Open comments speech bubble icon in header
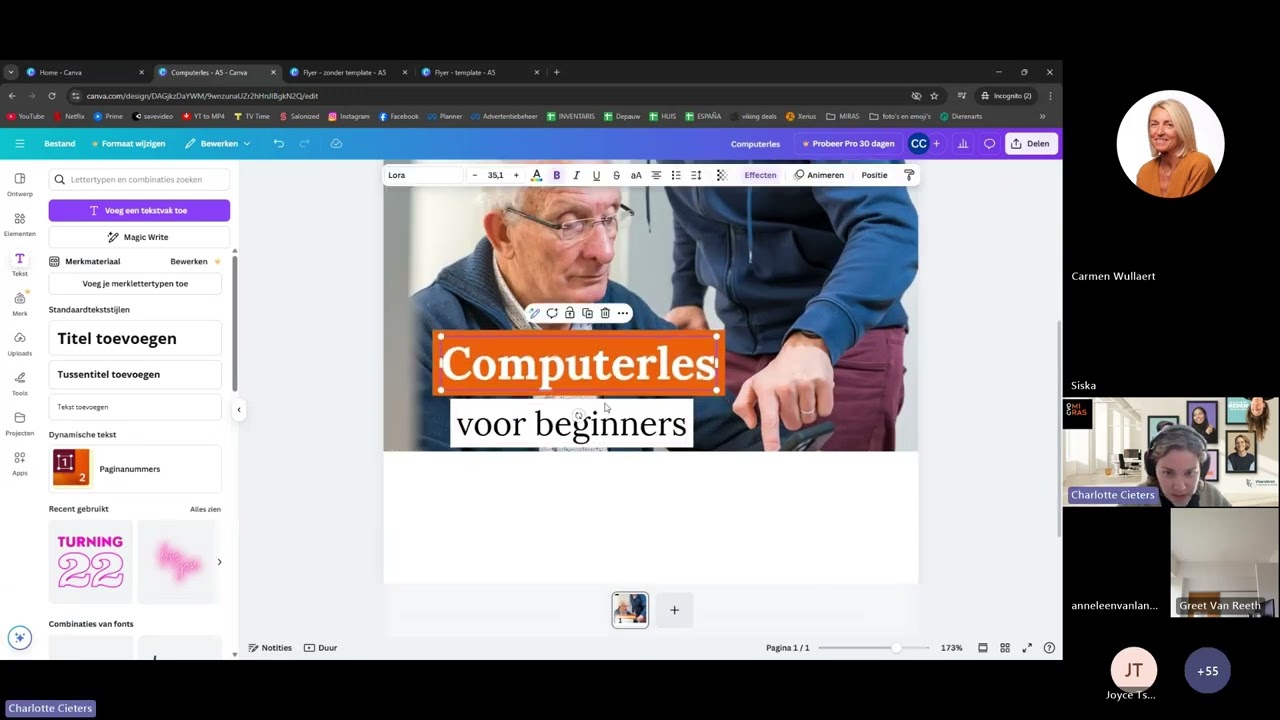The width and height of the screenshot is (1280, 720). tap(990, 144)
